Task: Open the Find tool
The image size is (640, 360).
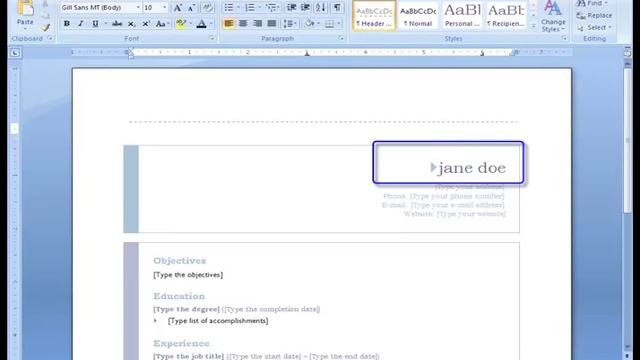Action: pos(592,3)
